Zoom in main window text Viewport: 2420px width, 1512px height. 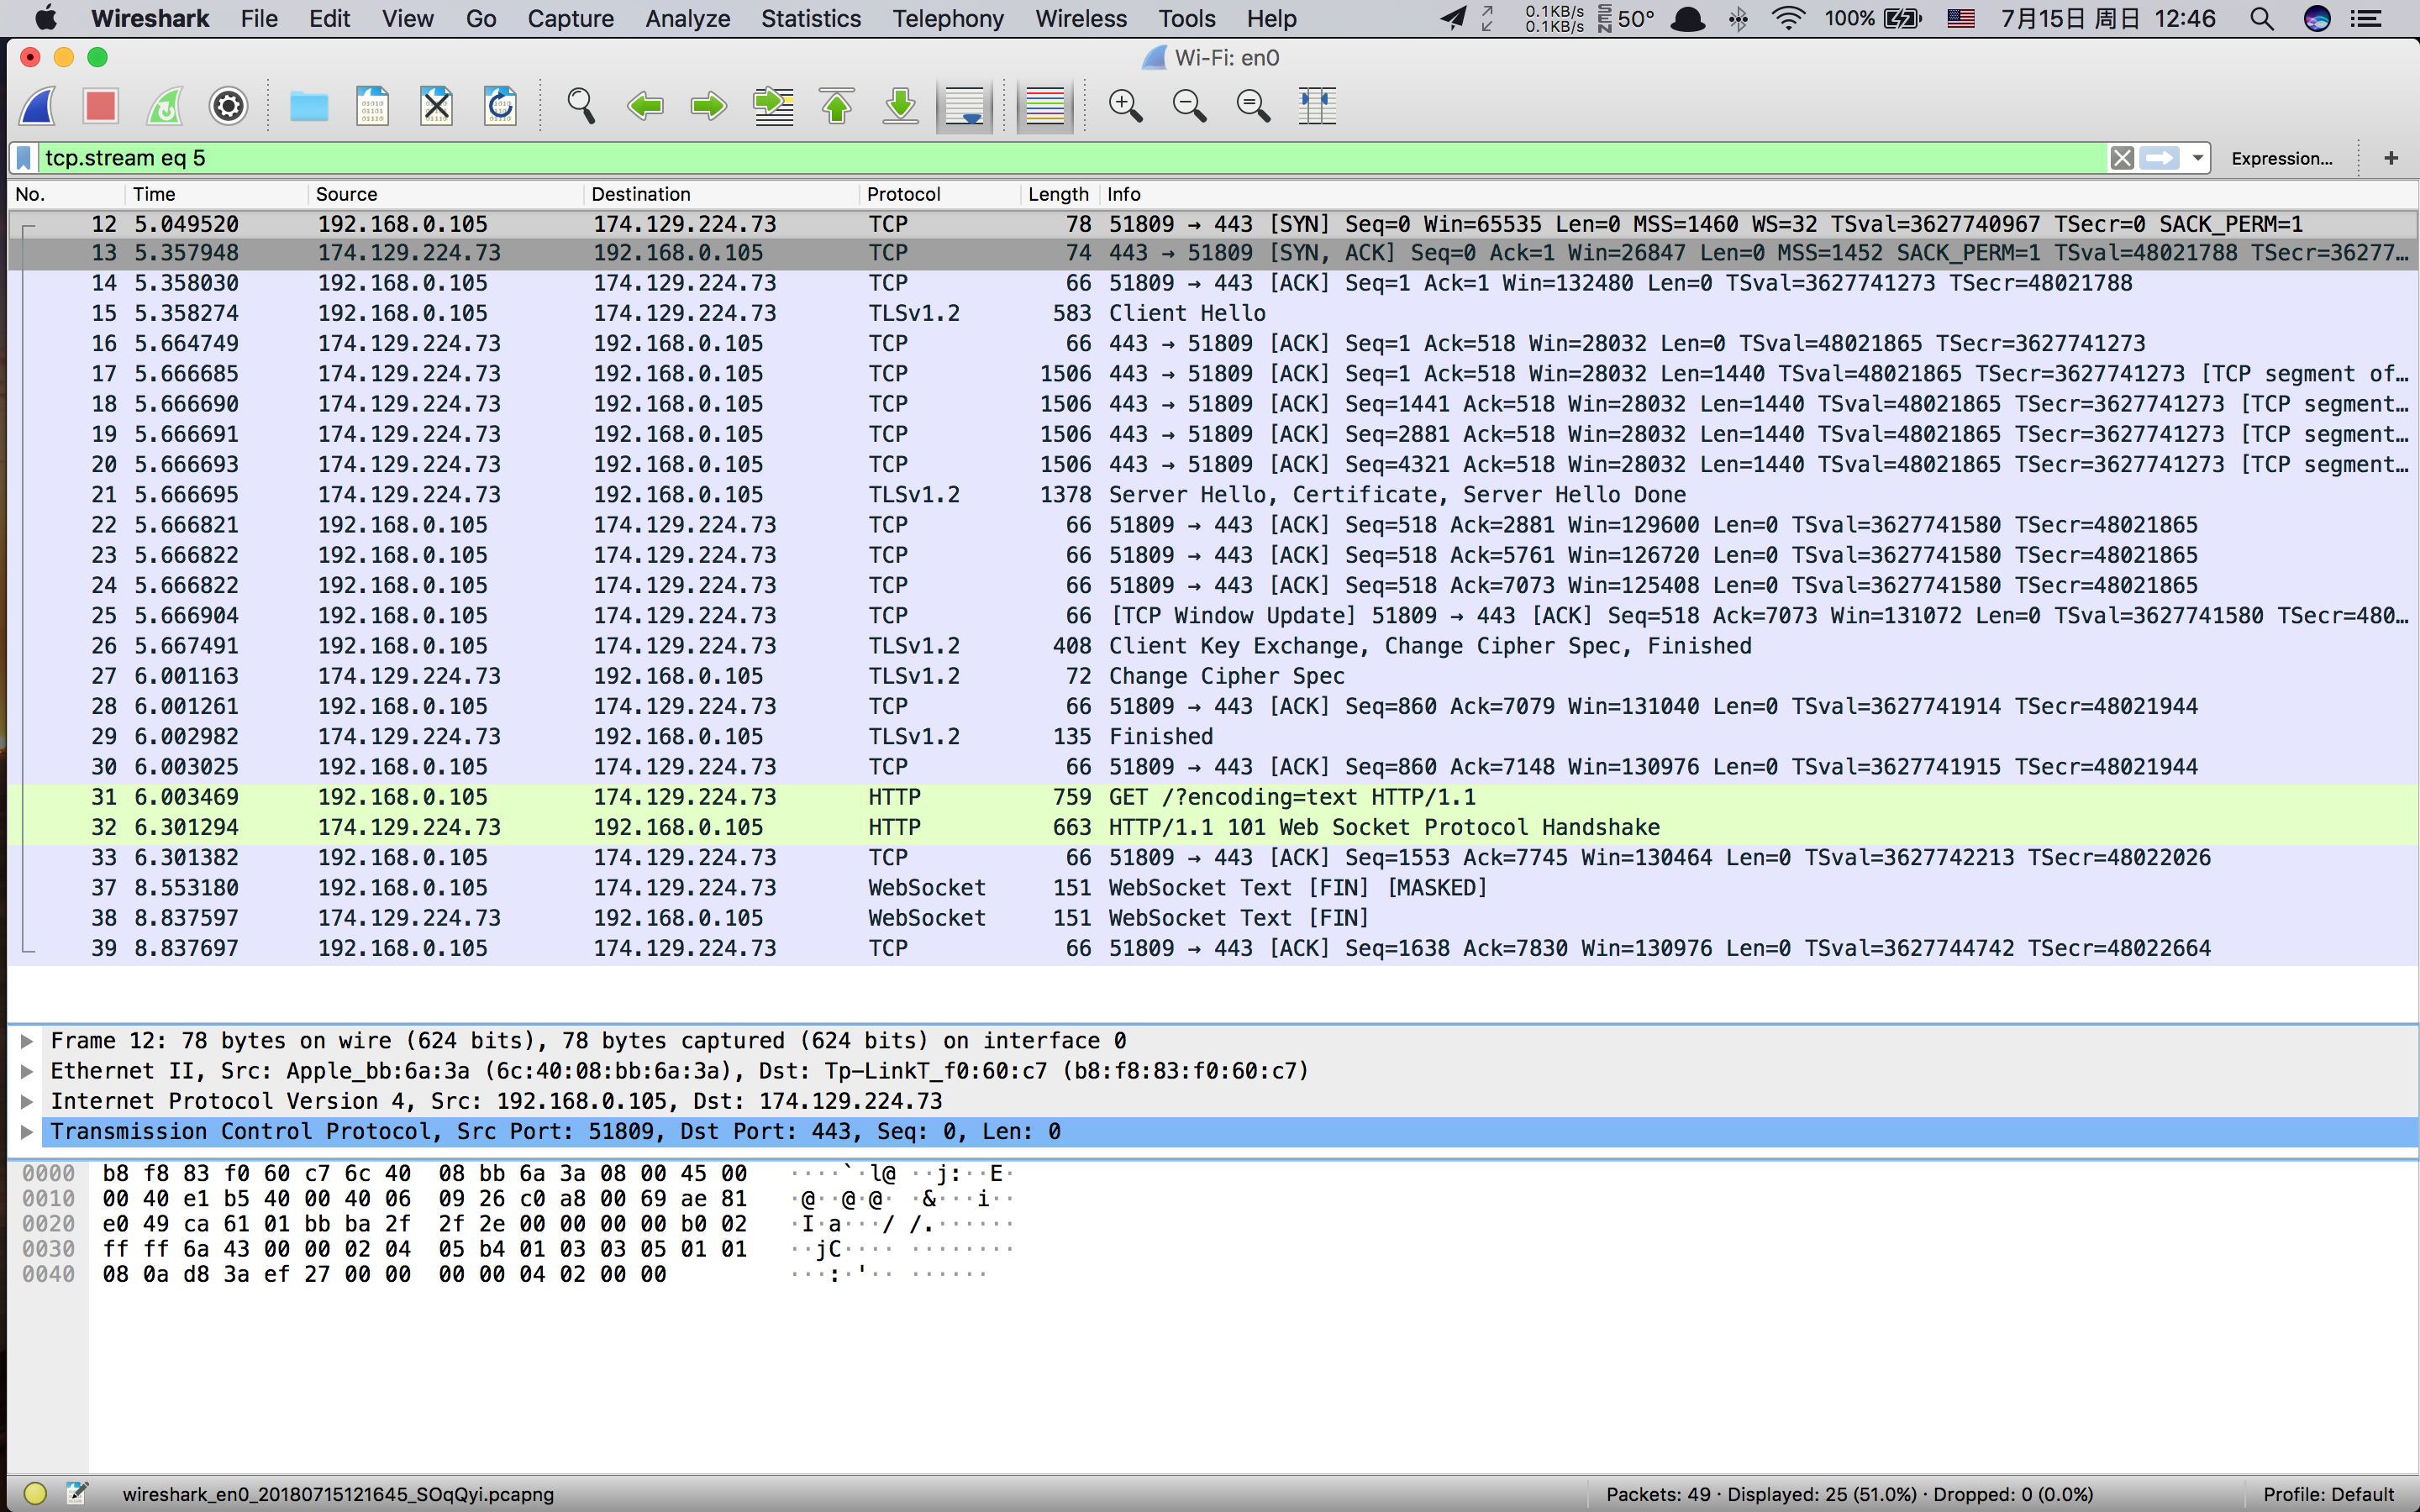(x=1126, y=106)
